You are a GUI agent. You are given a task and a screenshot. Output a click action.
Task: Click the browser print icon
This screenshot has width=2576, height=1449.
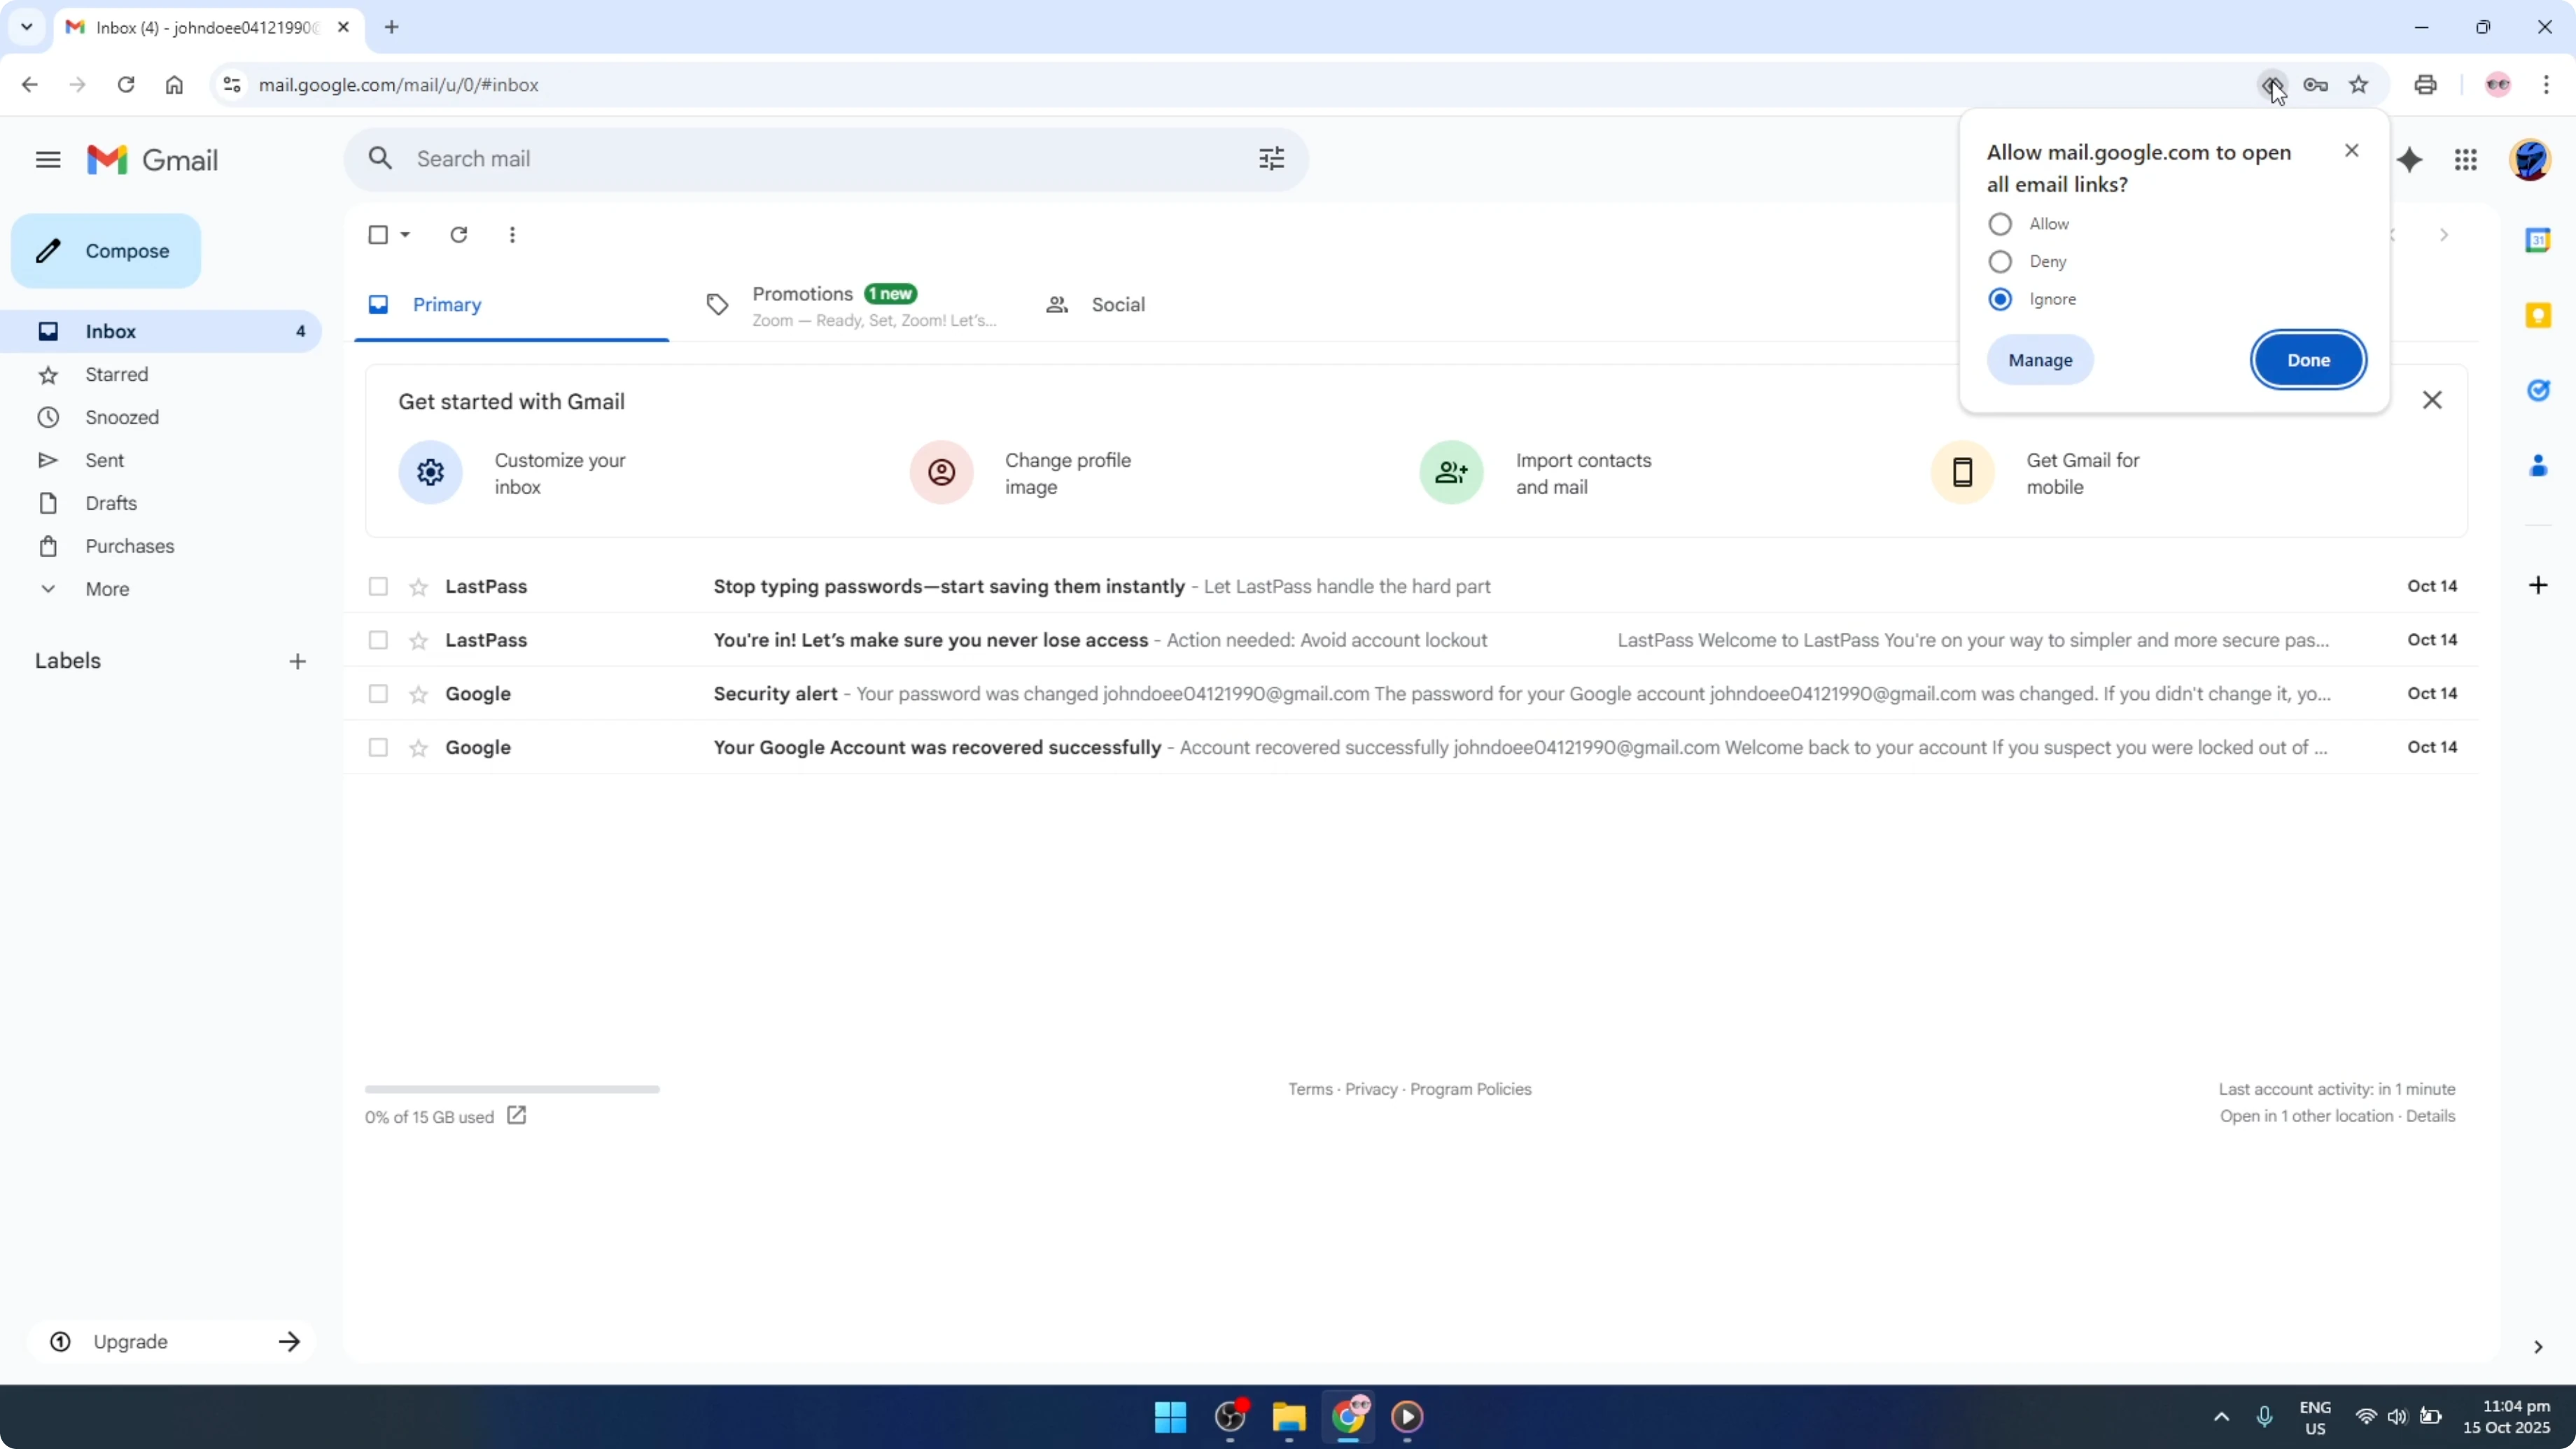point(2425,85)
